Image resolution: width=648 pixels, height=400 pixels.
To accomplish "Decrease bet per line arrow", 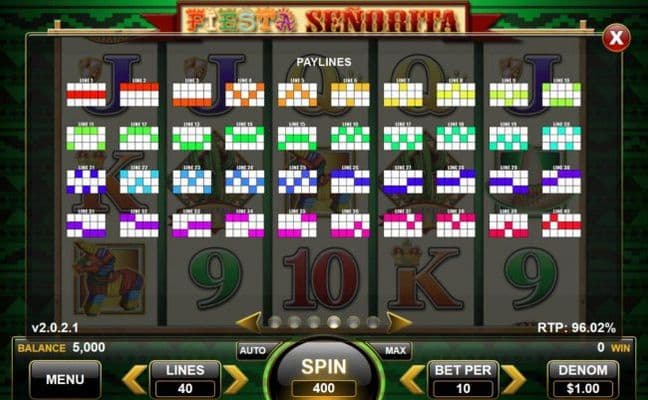I will [x=412, y=379].
